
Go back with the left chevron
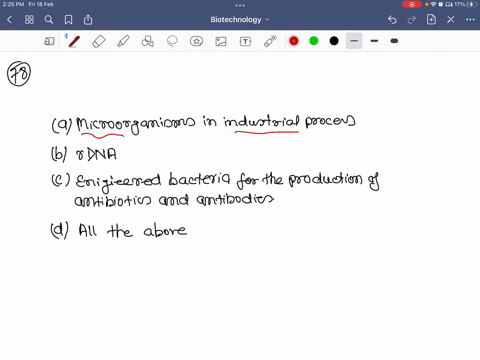pyautogui.click(x=9, y=20)
